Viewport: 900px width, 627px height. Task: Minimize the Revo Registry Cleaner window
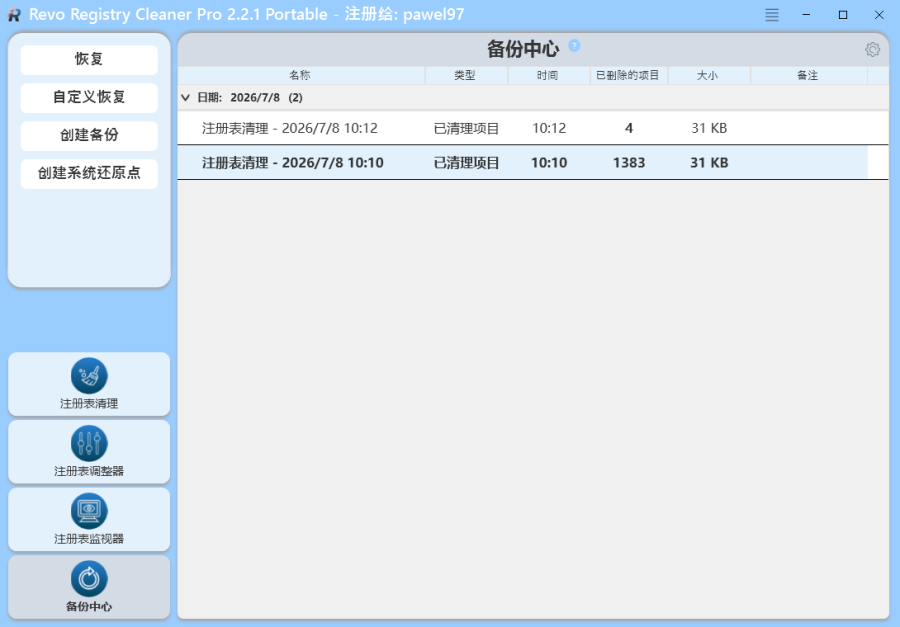coord(806,15)
